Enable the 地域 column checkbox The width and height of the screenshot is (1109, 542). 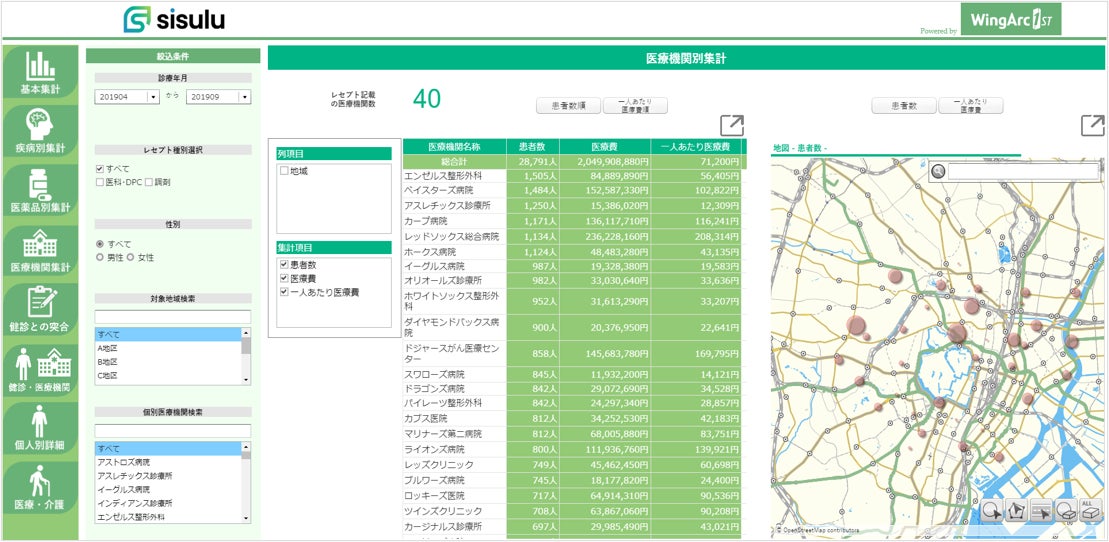pos(284,172)
